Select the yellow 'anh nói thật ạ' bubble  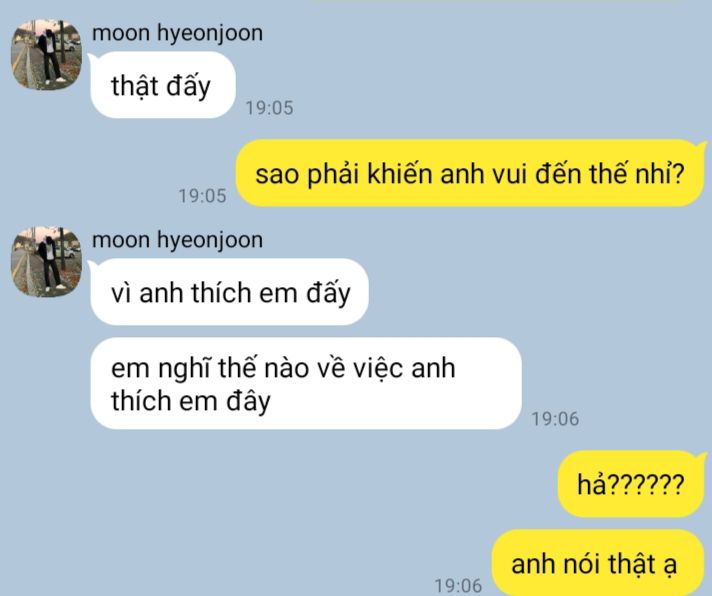pyautogui.click(x=598, y=563)
